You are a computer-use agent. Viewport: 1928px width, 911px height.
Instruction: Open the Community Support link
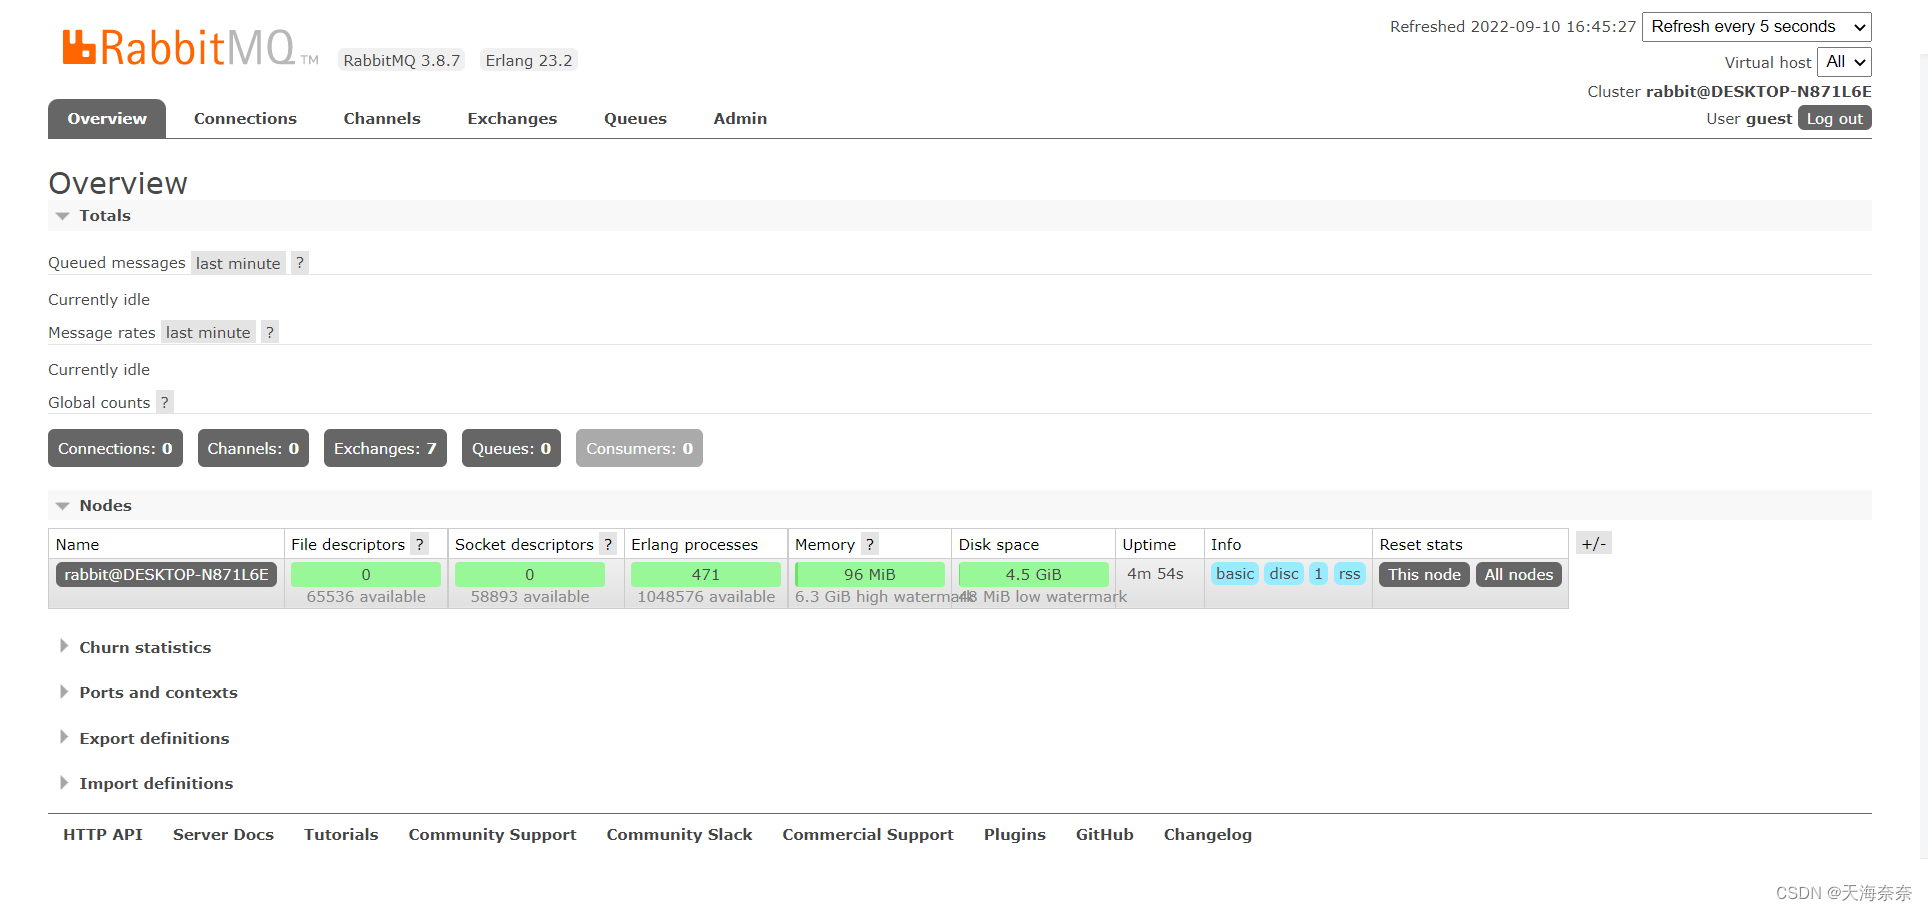pos(492,834)
